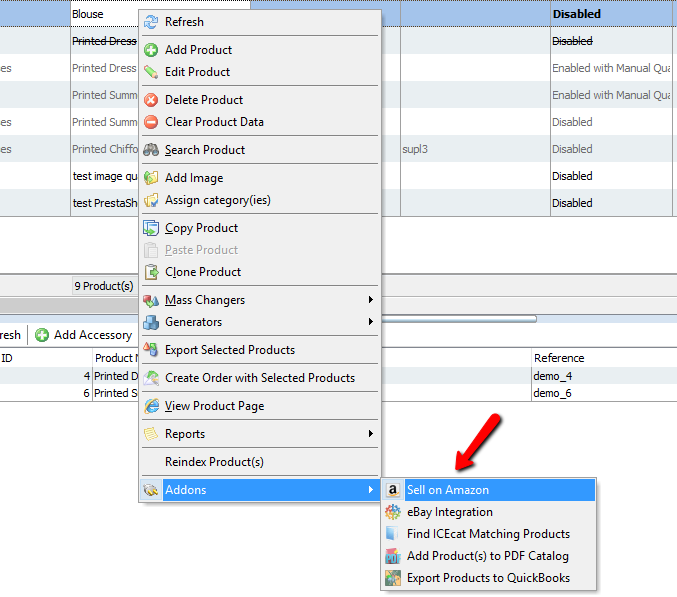The width and height of the screenshot is (677, 597).
Task: Click the Mass Changers icon
Action: 151,300
